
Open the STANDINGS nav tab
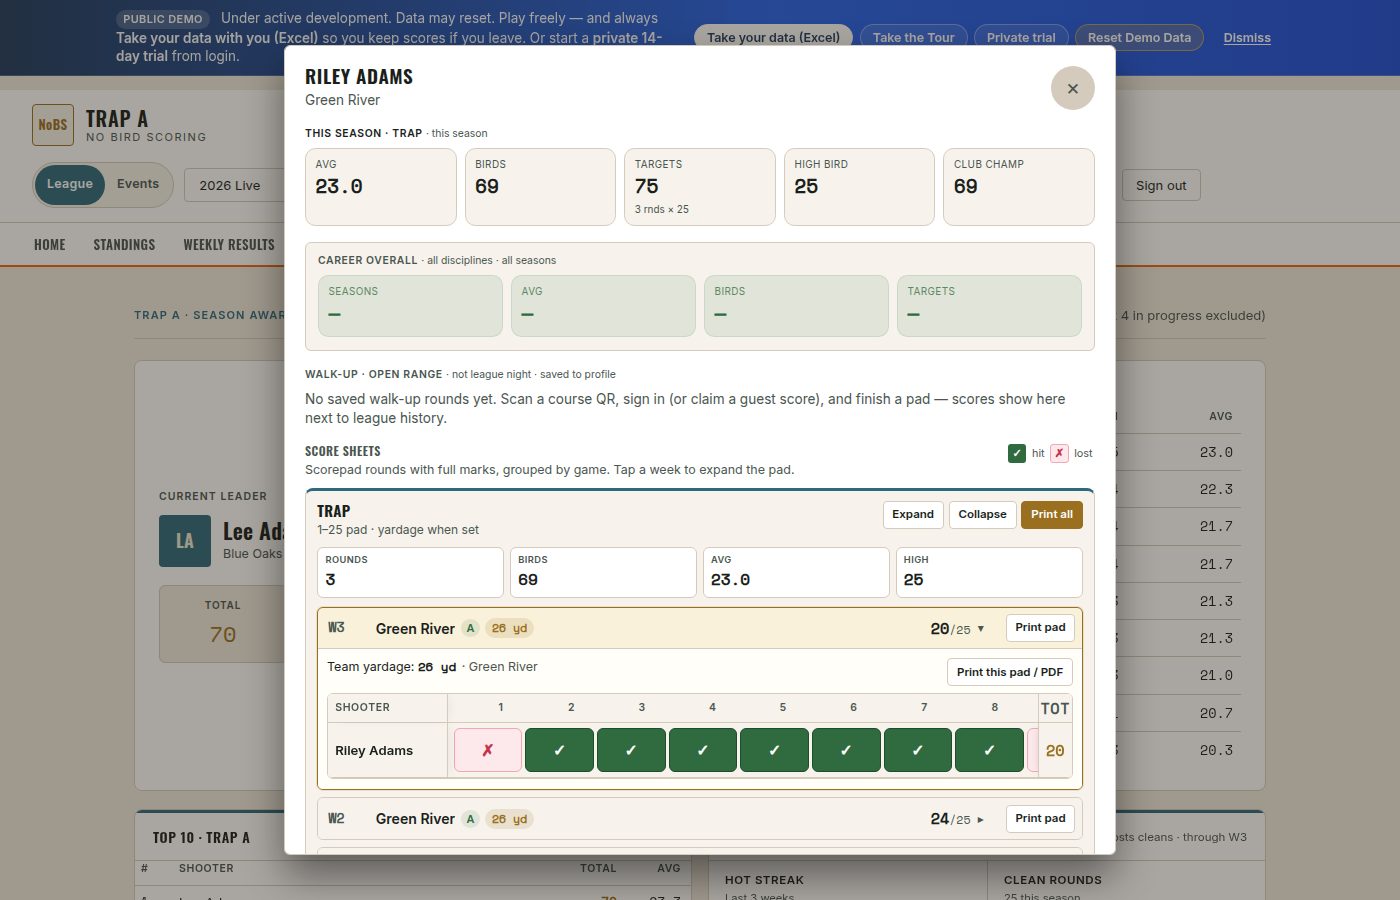click(x=124, y=244)
